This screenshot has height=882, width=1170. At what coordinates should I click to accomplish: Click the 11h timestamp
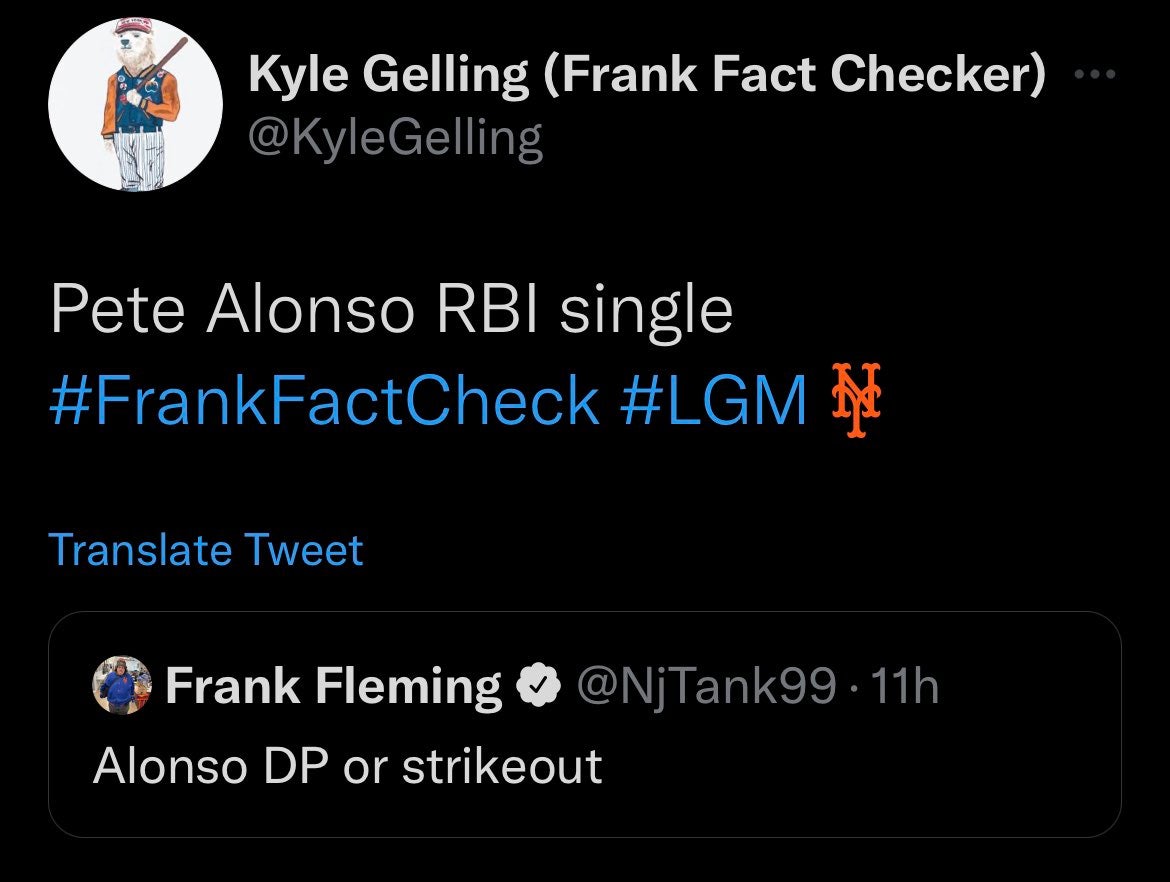(x=906, y=686)
